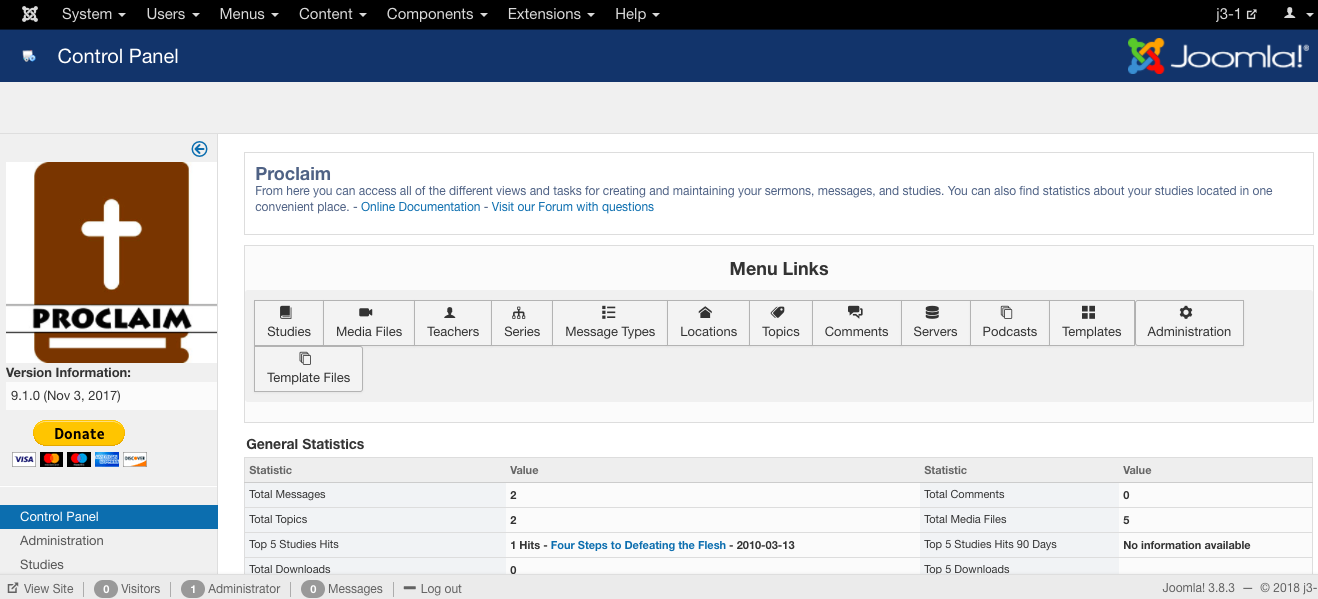1318x599 pixels.
Task: Click the General Statistics heading
Action: [305, 444]
